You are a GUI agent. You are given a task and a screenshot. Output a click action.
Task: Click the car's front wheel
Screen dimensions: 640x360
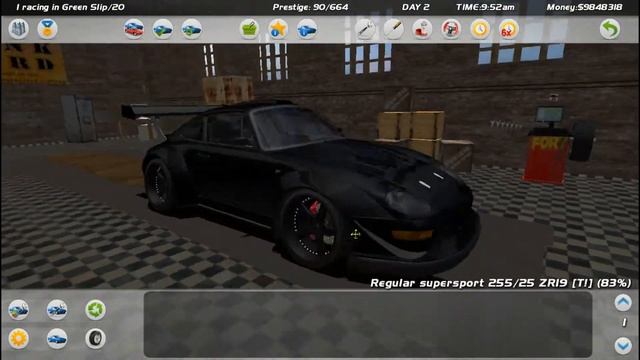(x=311, y=229)
